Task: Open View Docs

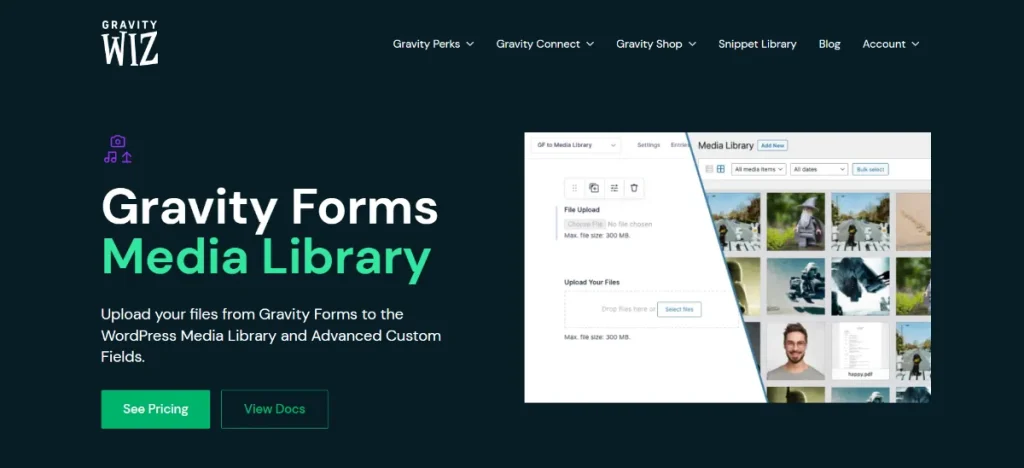Action: coord(274,409)
